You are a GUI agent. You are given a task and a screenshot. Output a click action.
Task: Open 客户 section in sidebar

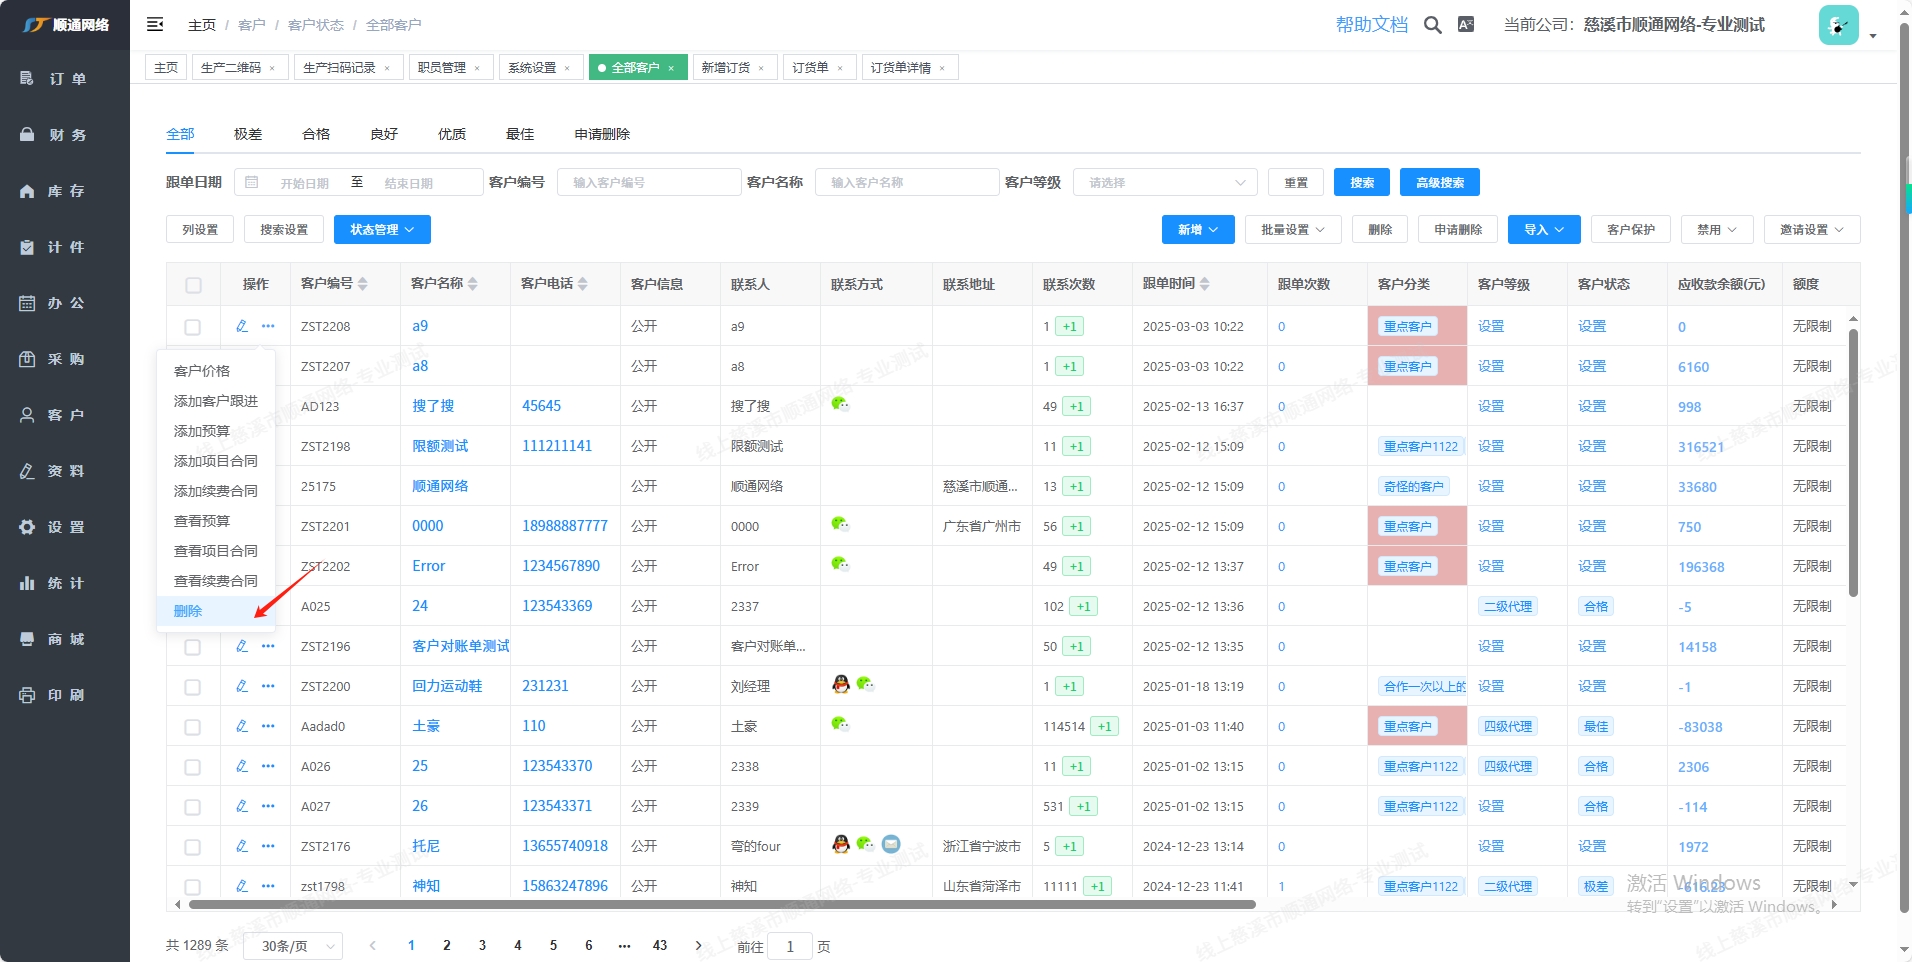(65, 415)
